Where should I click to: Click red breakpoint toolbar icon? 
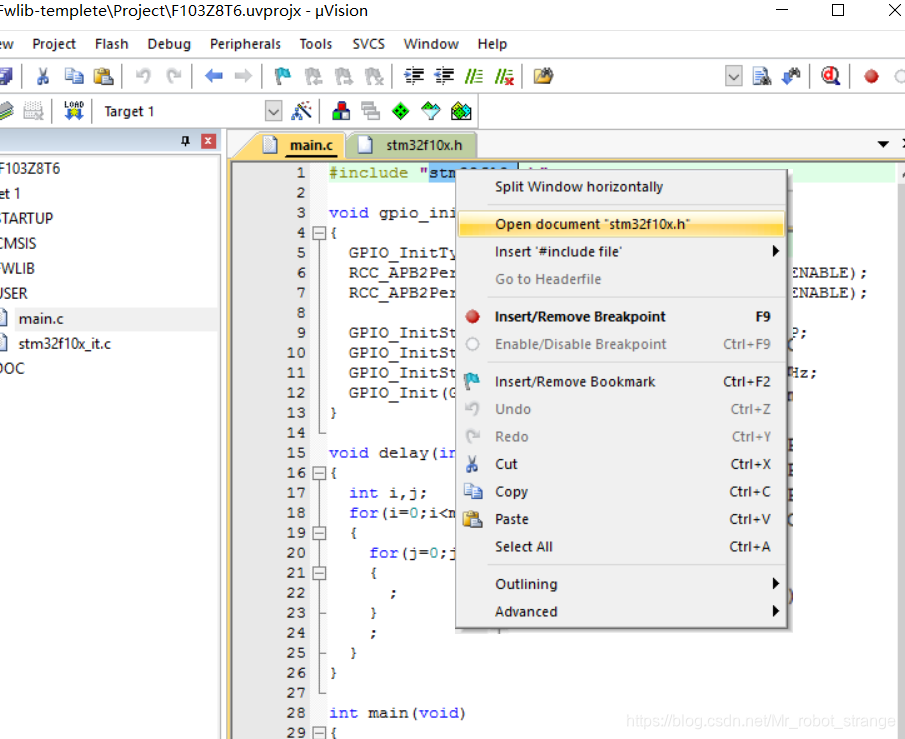click(871, 76)
